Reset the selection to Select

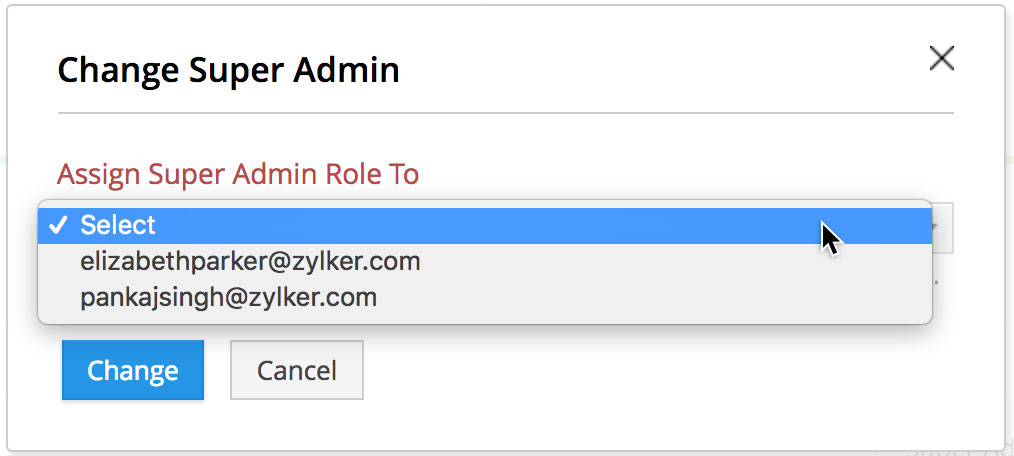[x=485, y=225]
